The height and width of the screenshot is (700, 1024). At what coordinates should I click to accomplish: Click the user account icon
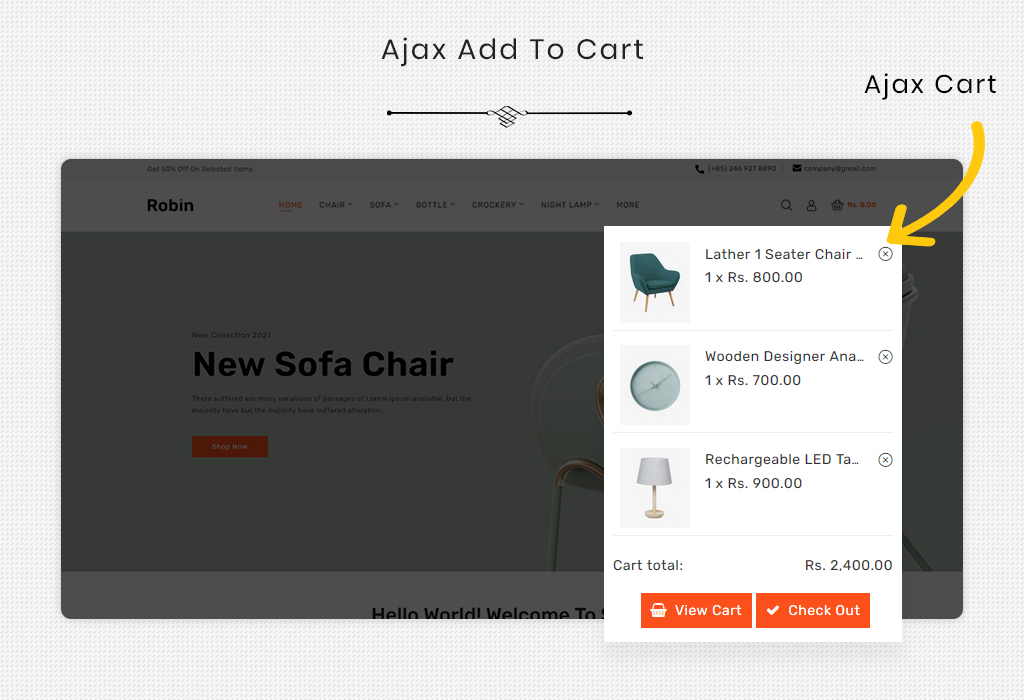coord(811,205)
